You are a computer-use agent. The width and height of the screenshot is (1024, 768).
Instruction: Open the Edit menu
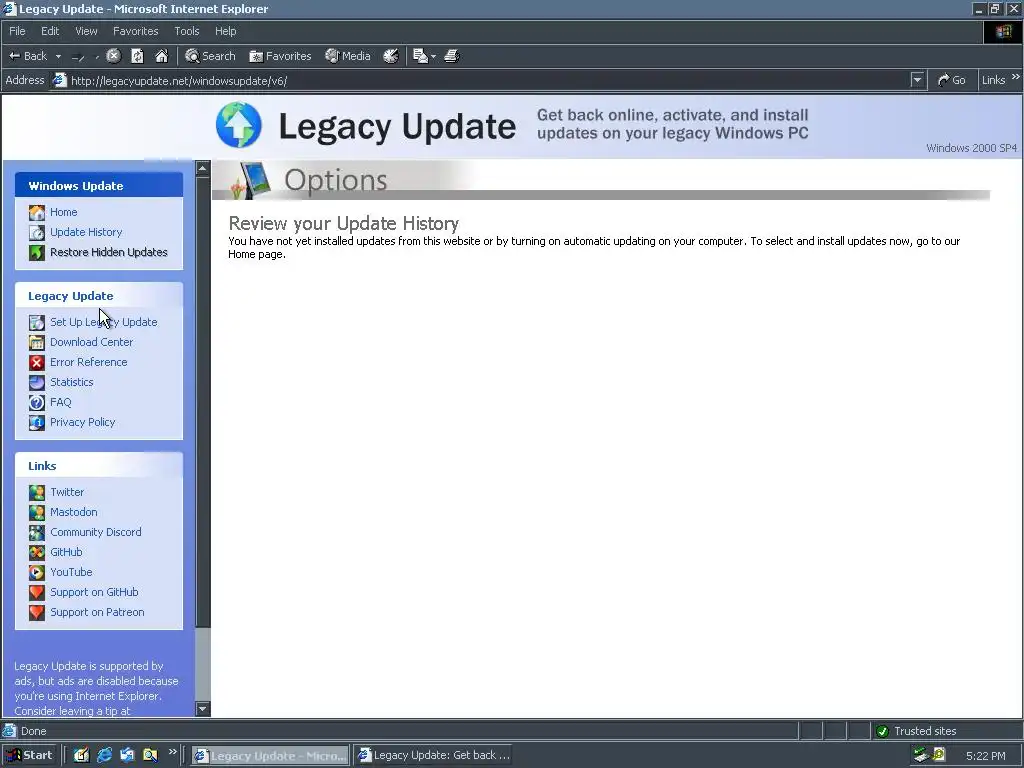[50, 31]
